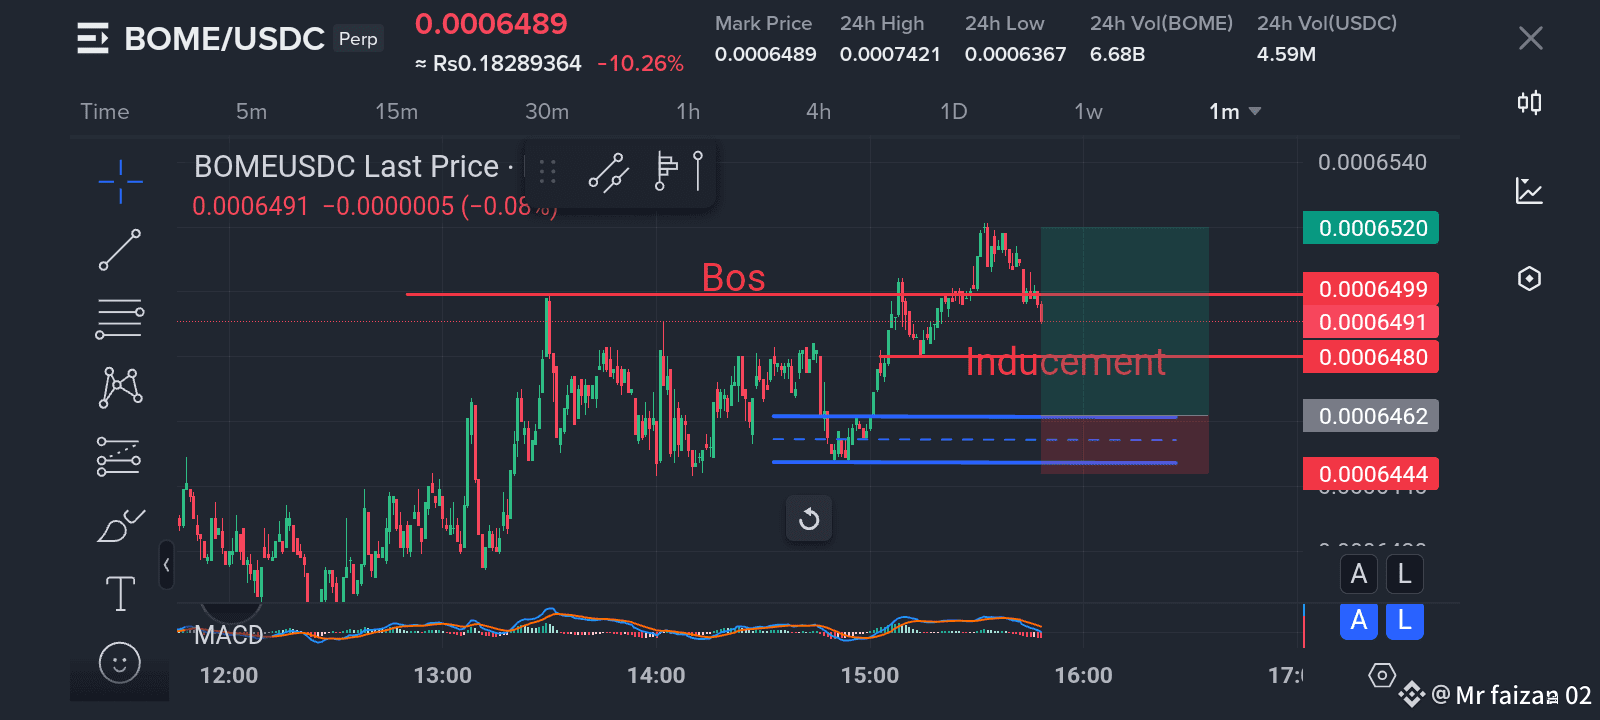Switch to the 4h timeframe

click(818, 111)
